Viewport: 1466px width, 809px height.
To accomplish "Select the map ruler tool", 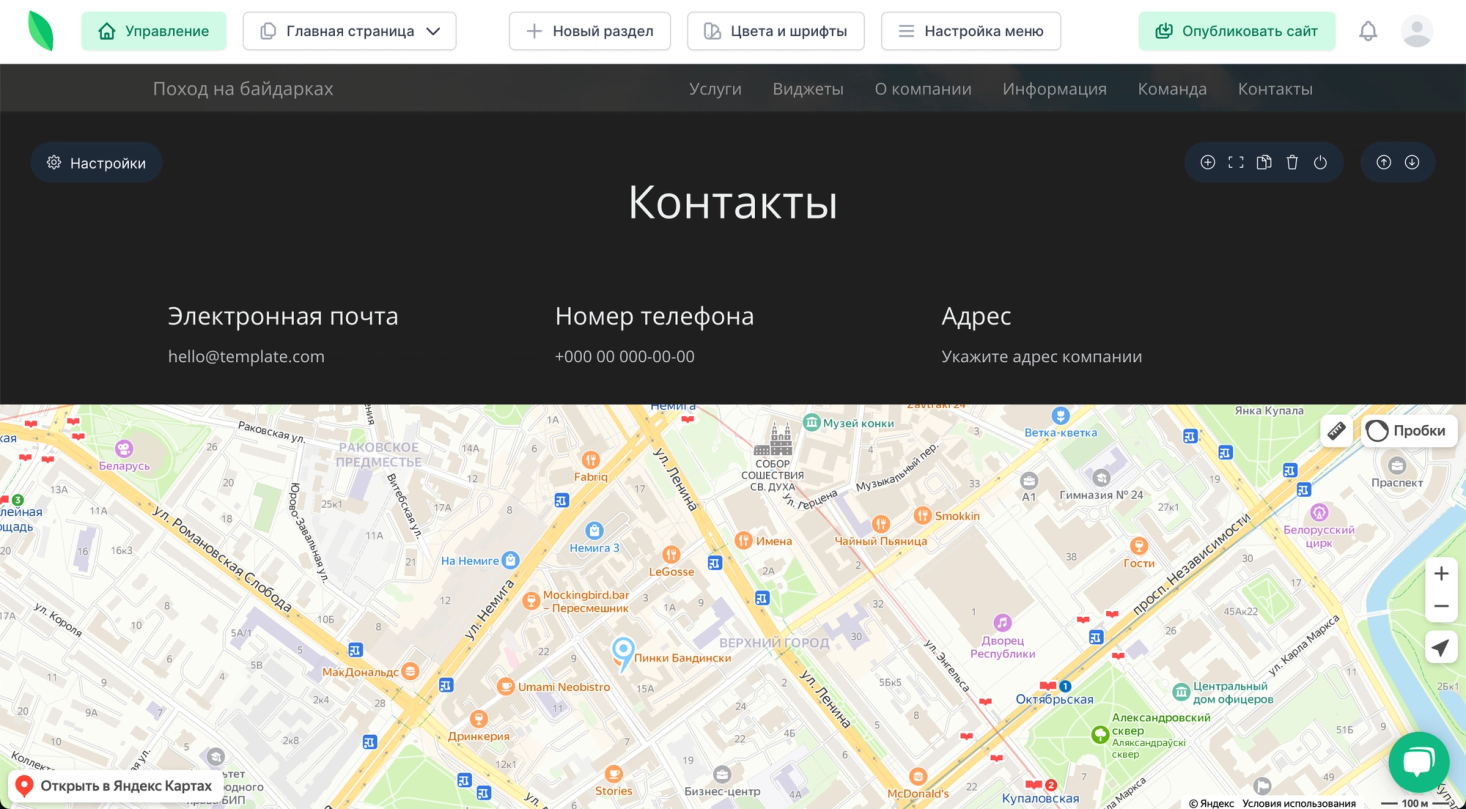I will (1337, 431).
